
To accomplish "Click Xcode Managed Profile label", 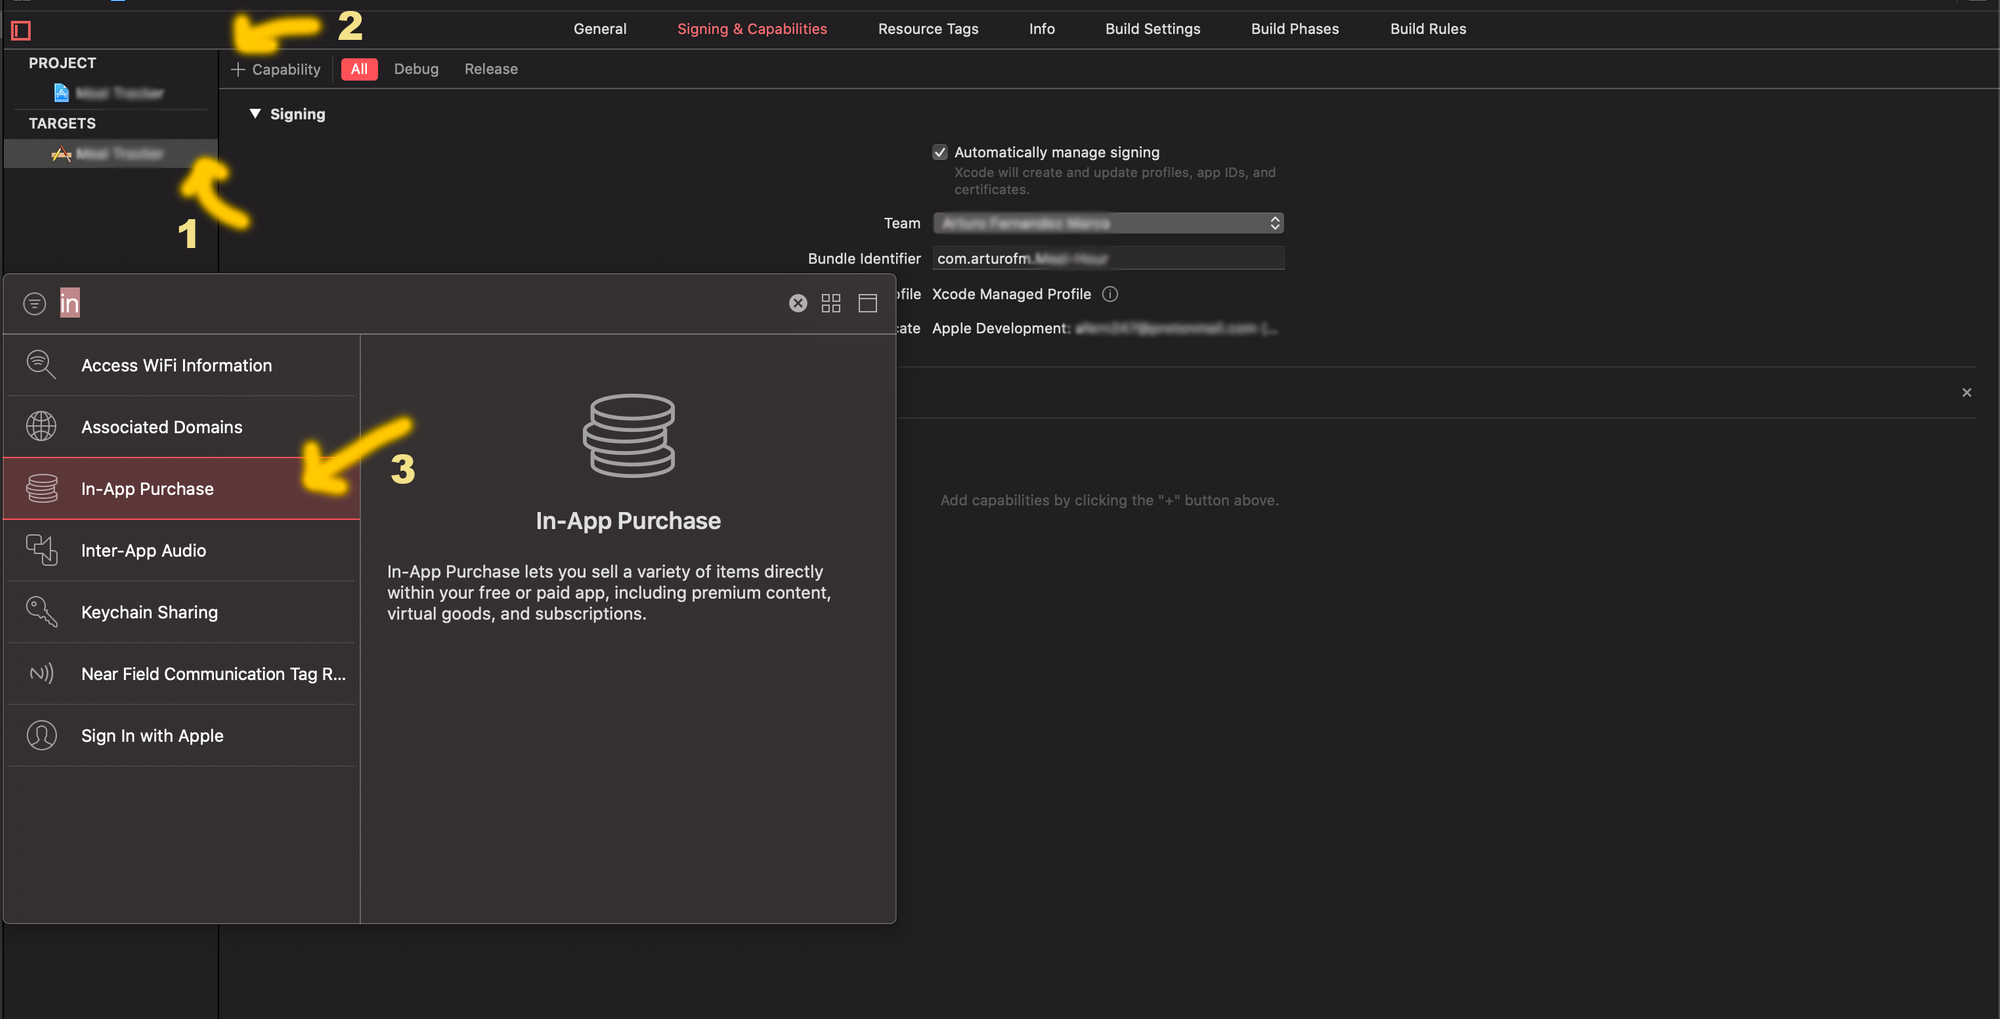I will coord(1011,294).
